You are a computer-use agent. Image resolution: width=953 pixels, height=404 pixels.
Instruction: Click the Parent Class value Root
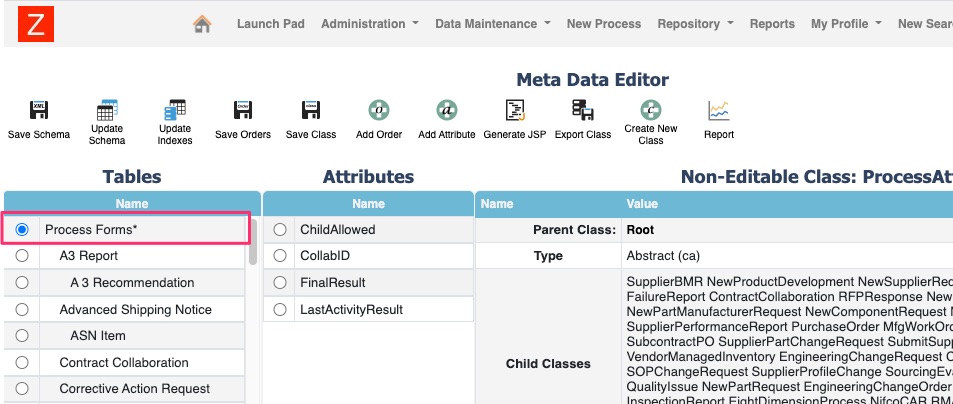[x=641, y=230]
